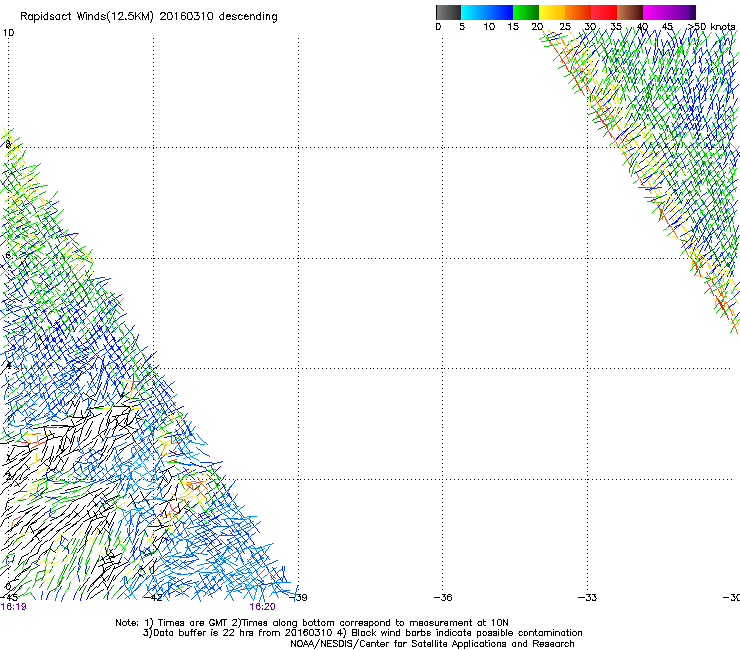Click the brown 35-40 knots color segment

[630, 12]
